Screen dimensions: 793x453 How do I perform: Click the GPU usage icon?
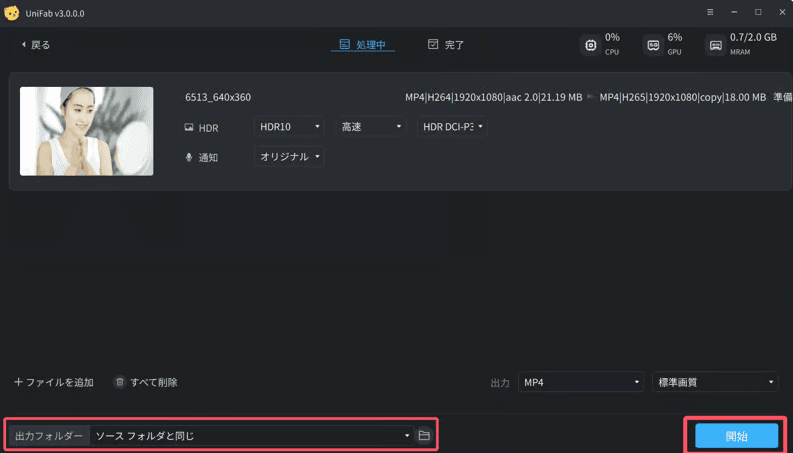pyautogui.click(x=653, y=45)
